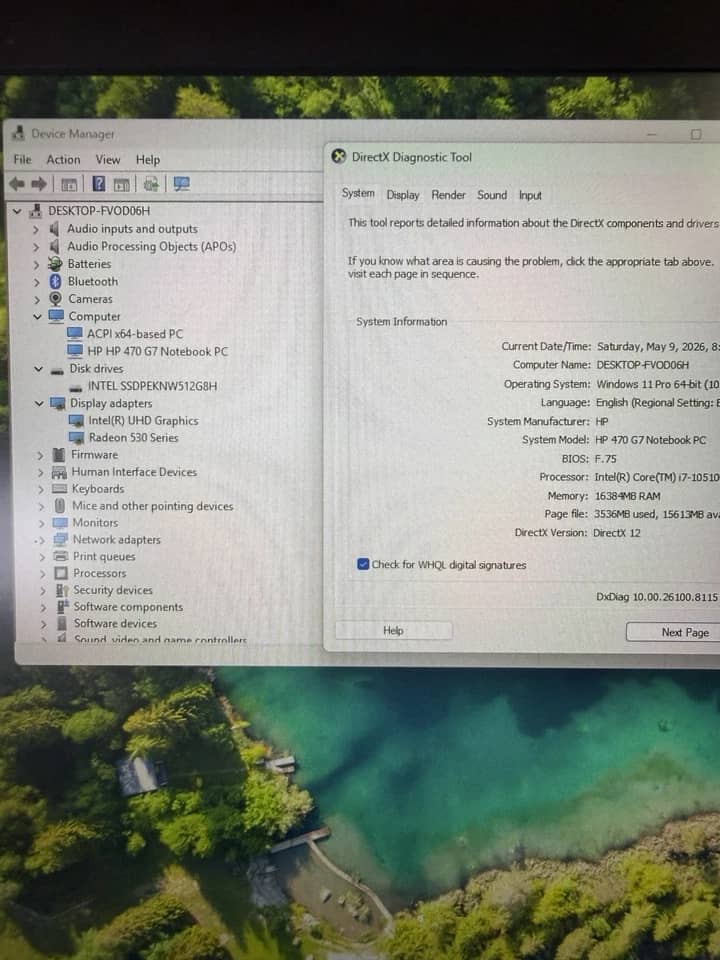Screen dimensions: 720x960
Task: Expand the Processors node arrow
Action: [42, 574]
